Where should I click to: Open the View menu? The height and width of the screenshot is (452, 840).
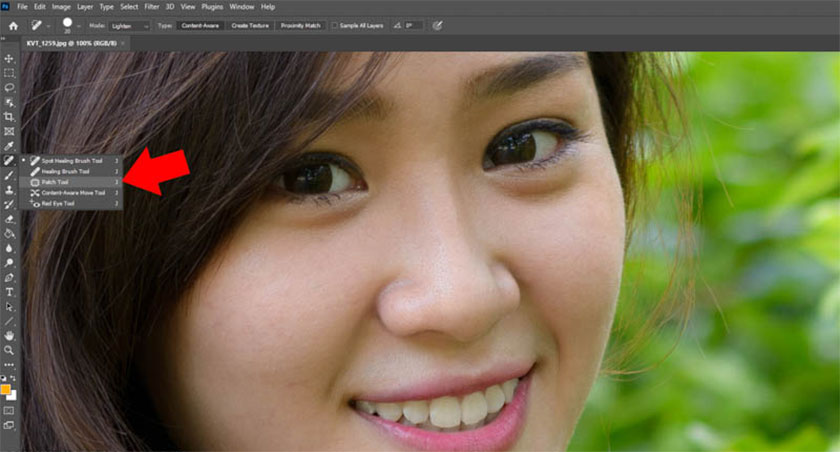click(x=188, y=7)
